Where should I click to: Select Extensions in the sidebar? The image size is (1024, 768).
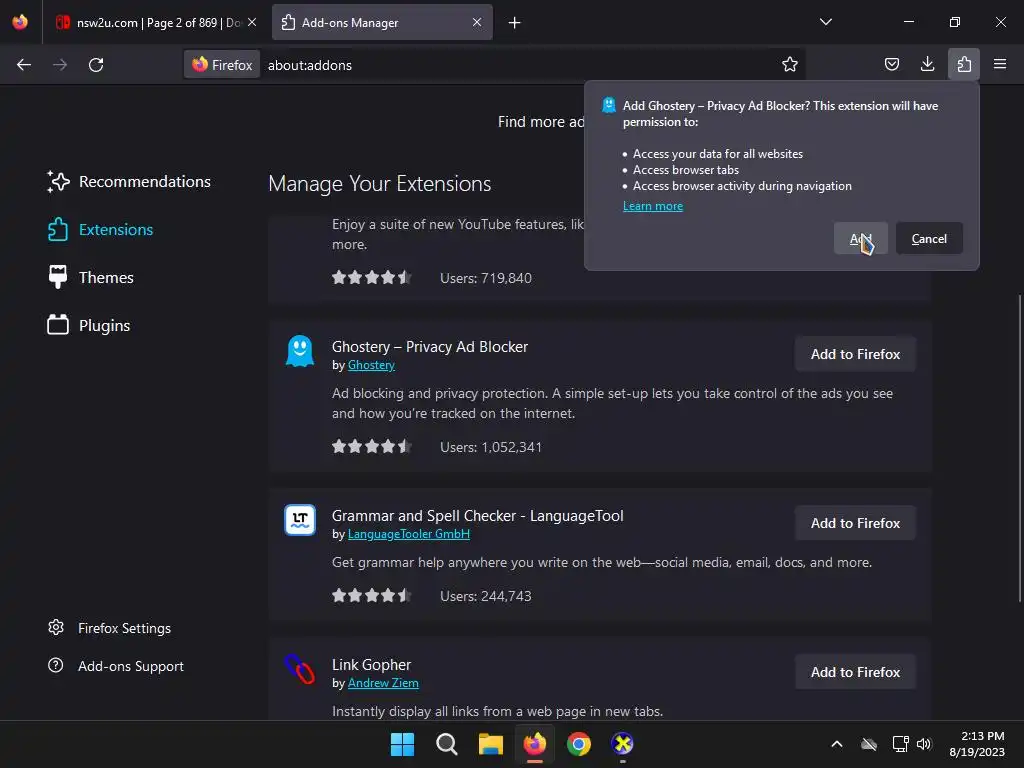101,230
